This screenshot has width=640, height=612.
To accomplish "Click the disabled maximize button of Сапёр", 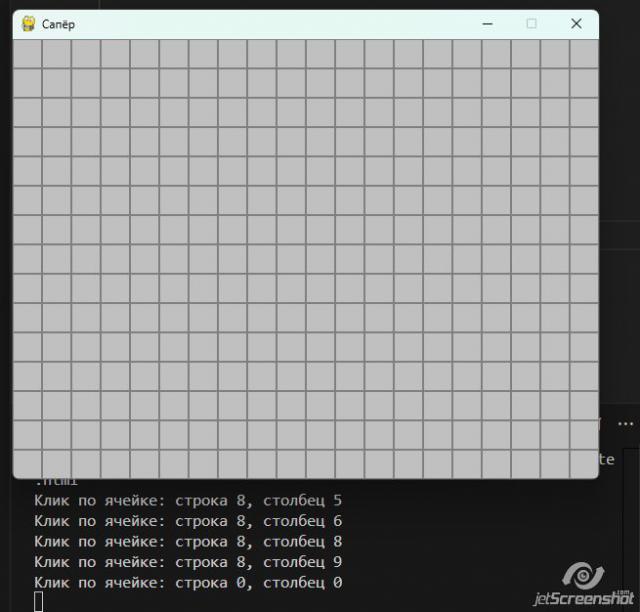I will [x=531, y=24].
